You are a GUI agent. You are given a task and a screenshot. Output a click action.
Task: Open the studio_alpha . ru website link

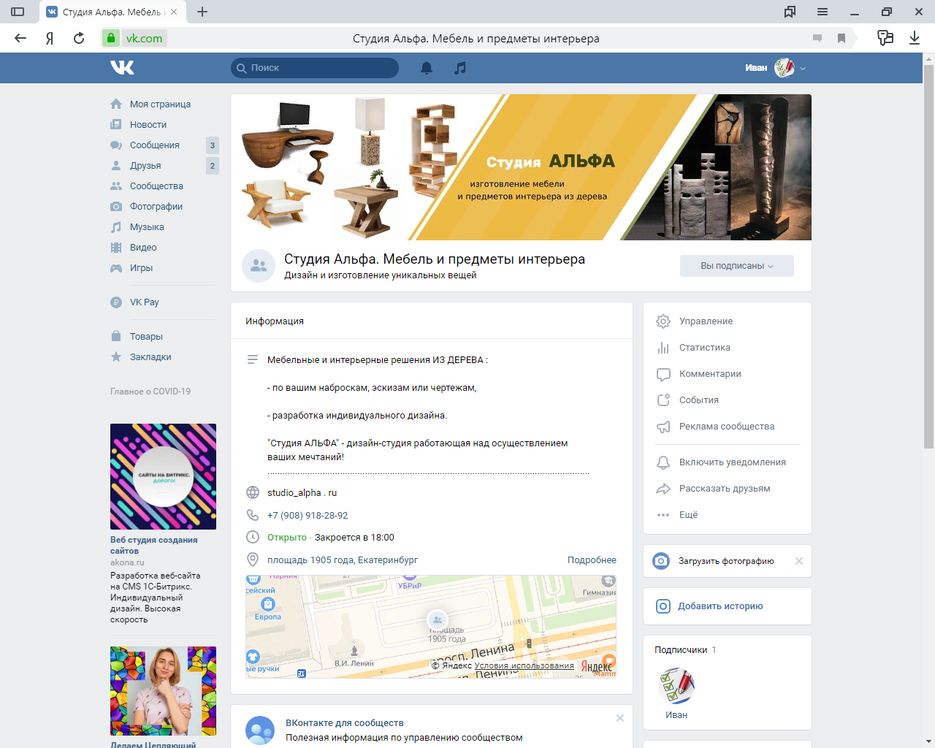(302, 493)
